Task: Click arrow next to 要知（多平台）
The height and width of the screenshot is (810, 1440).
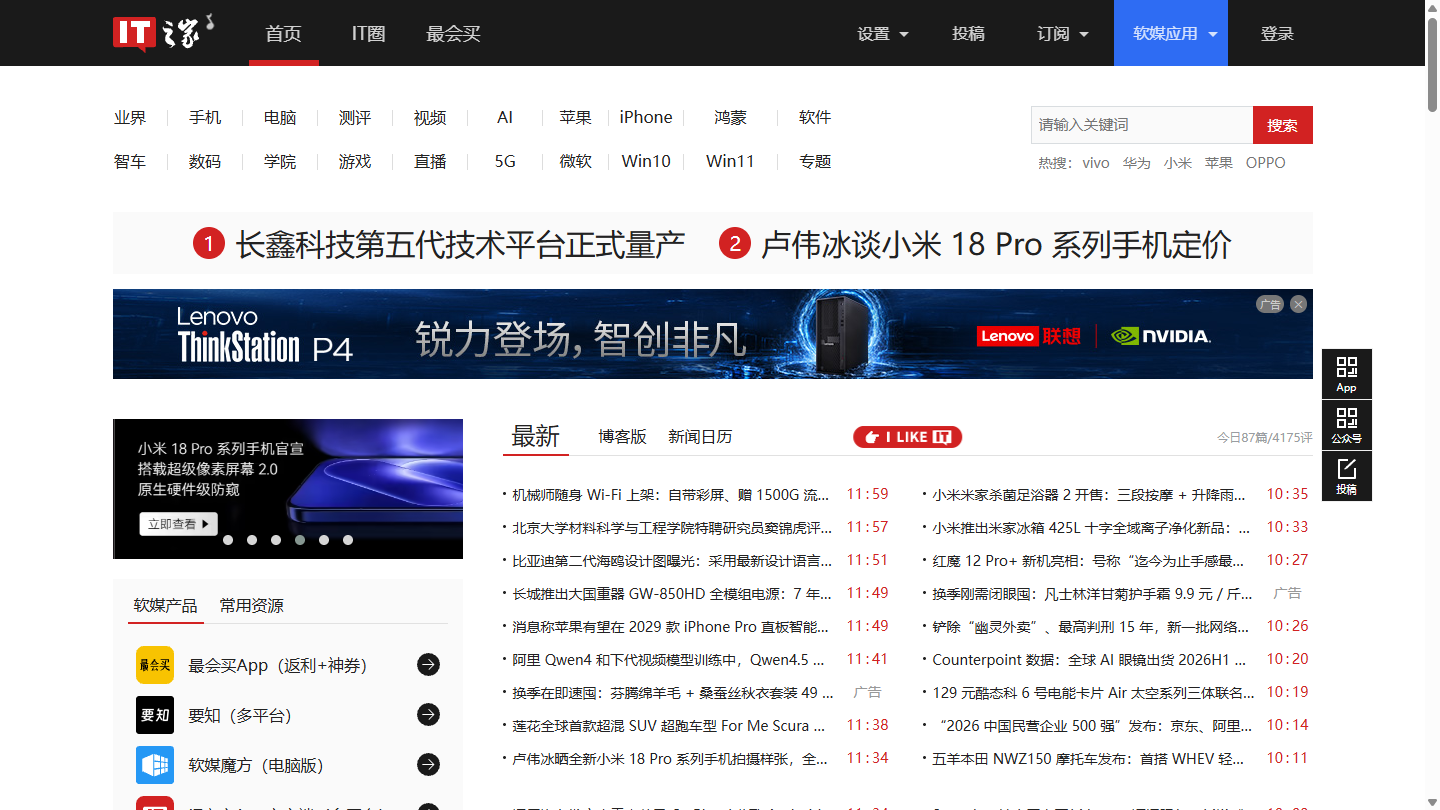Action: (x=428, y=715)
